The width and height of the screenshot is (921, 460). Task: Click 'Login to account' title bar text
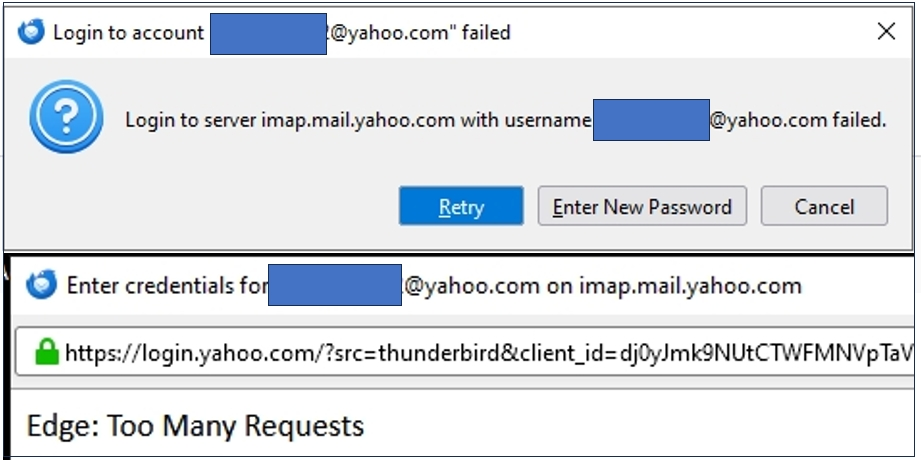pyautogui.click(x=128, y=33)
